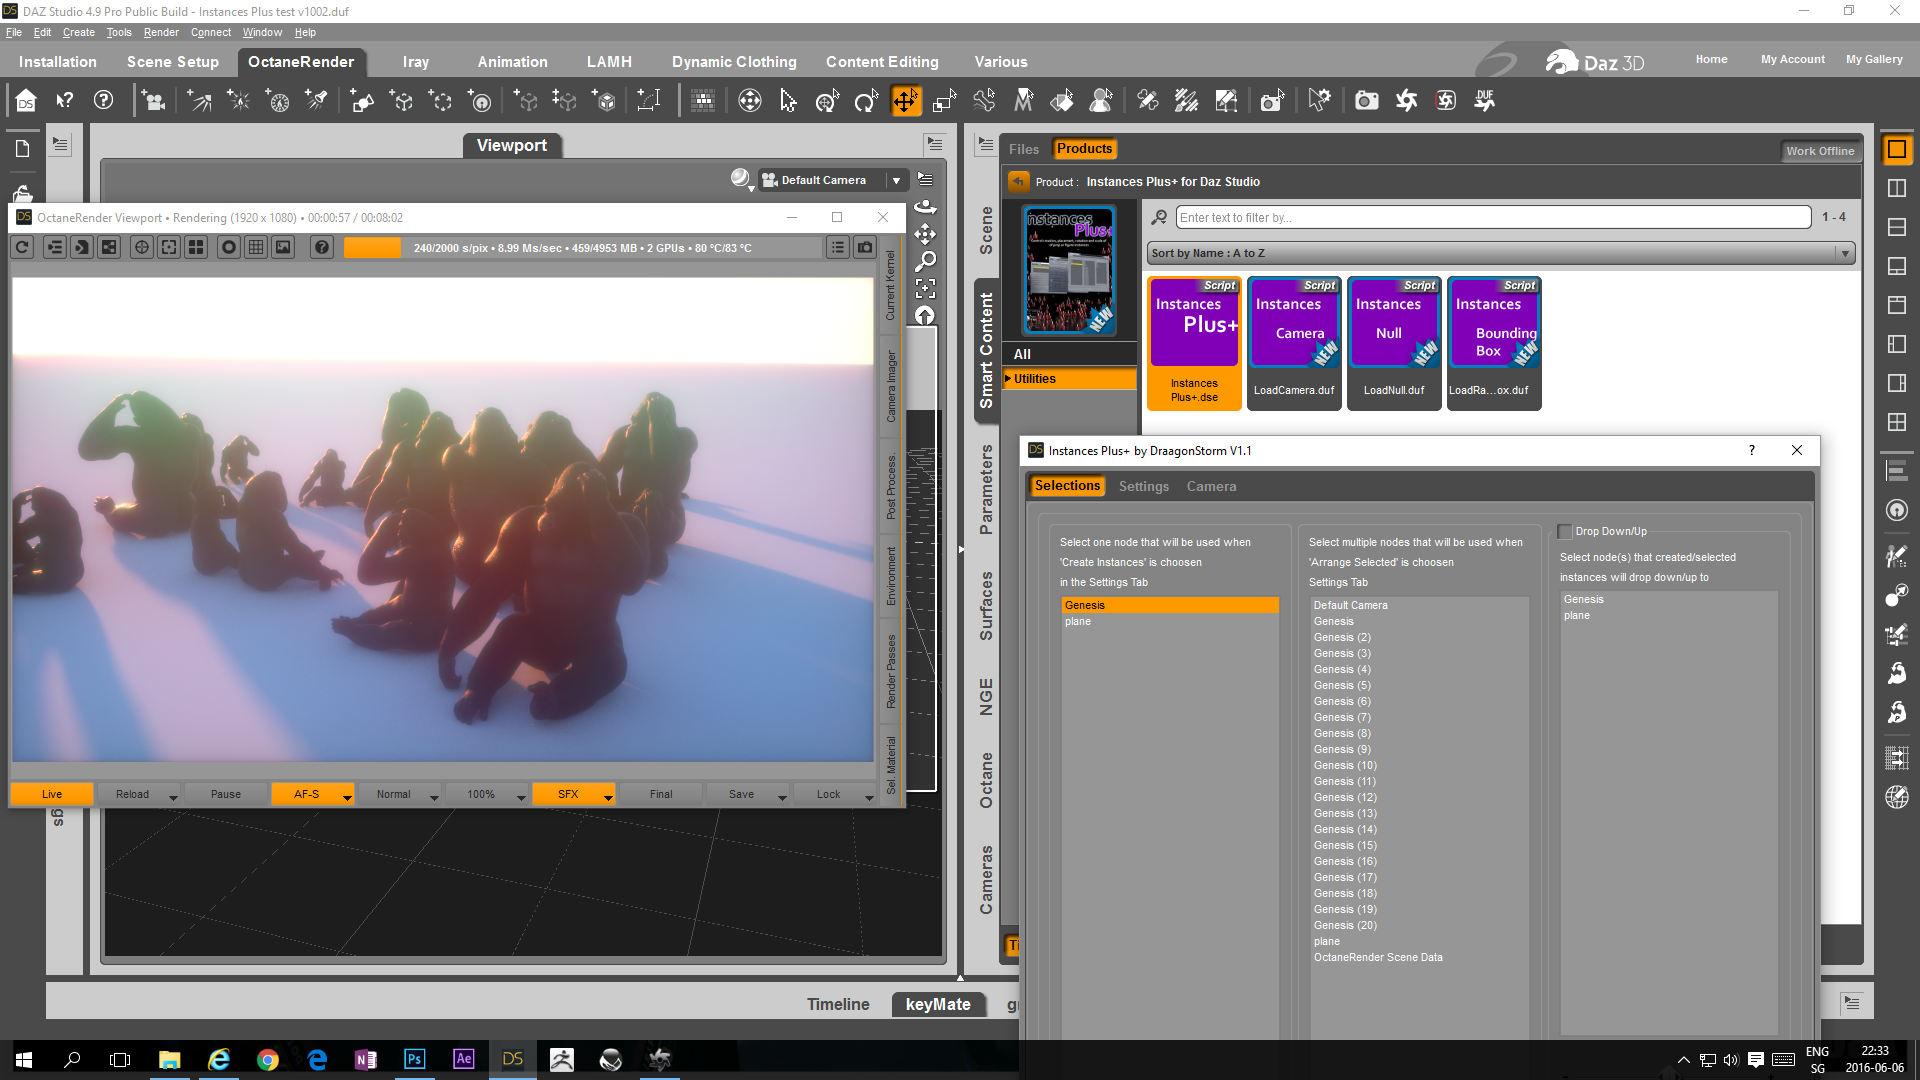
Task: Toggle the SFX button in Octane viewport
Action: click(567, 794)
